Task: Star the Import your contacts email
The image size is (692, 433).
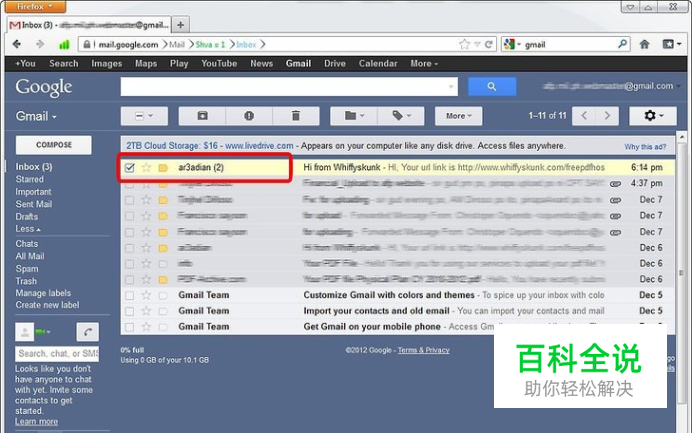Action: click(x=146, y=311)
